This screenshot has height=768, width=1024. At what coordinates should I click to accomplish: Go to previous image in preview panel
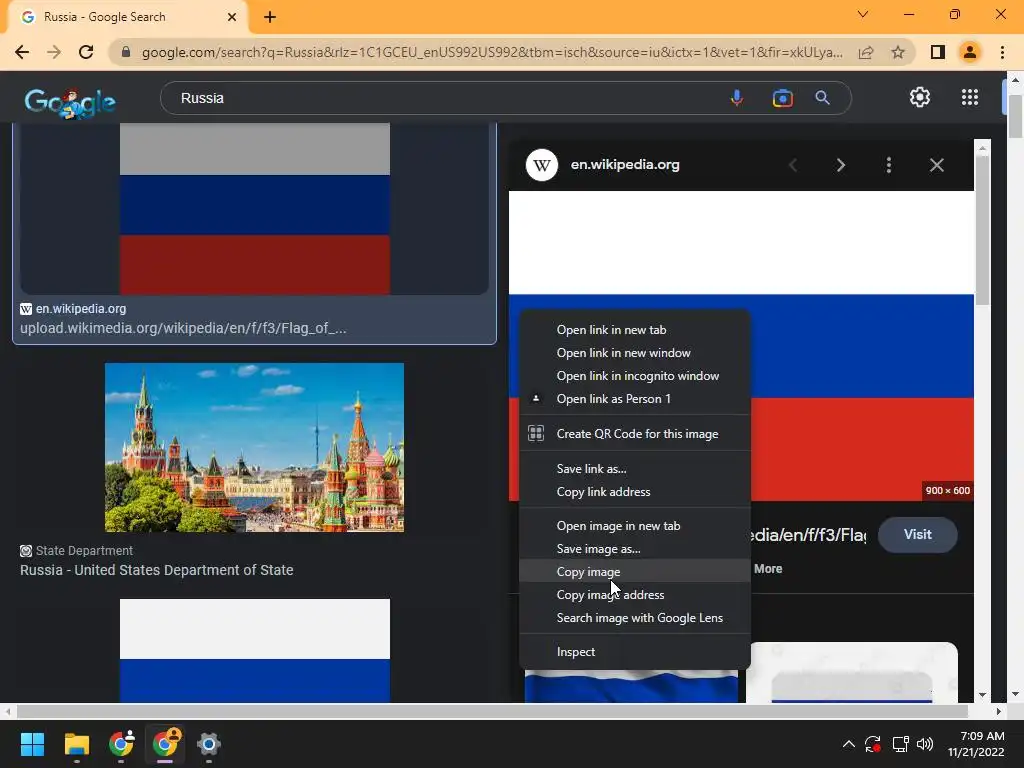point(793,165)
